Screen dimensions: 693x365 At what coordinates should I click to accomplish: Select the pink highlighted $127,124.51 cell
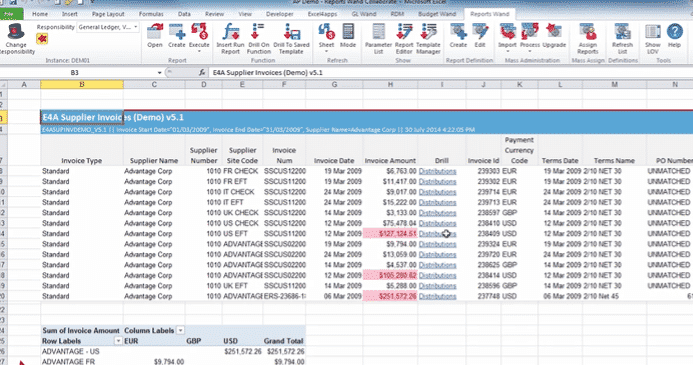click(390, 233)
